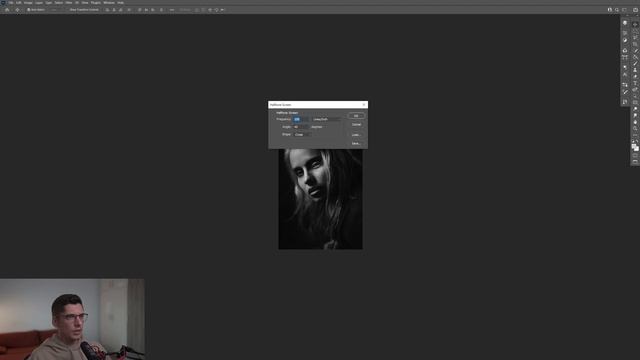Select the Brush tool in the toolbar

point(635,63)
